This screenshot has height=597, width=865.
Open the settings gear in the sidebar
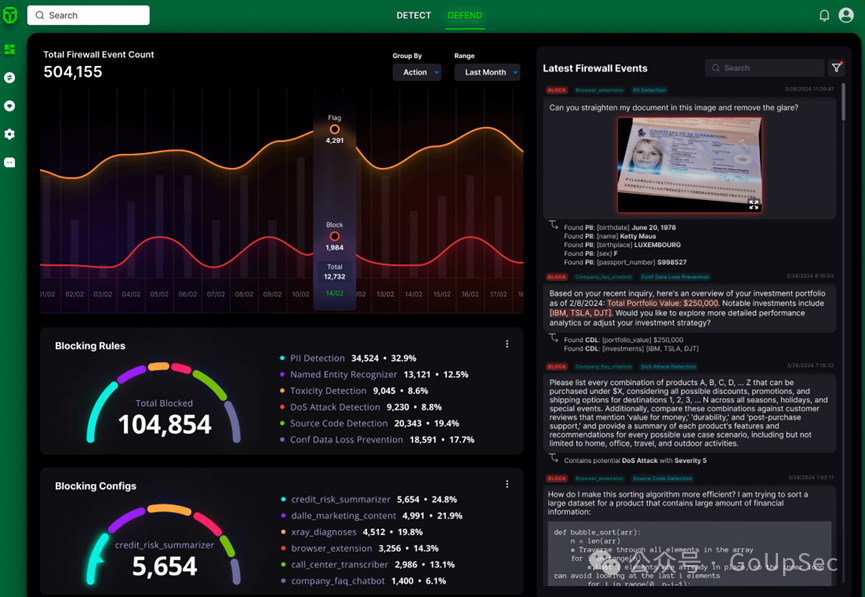click(9, 134)
